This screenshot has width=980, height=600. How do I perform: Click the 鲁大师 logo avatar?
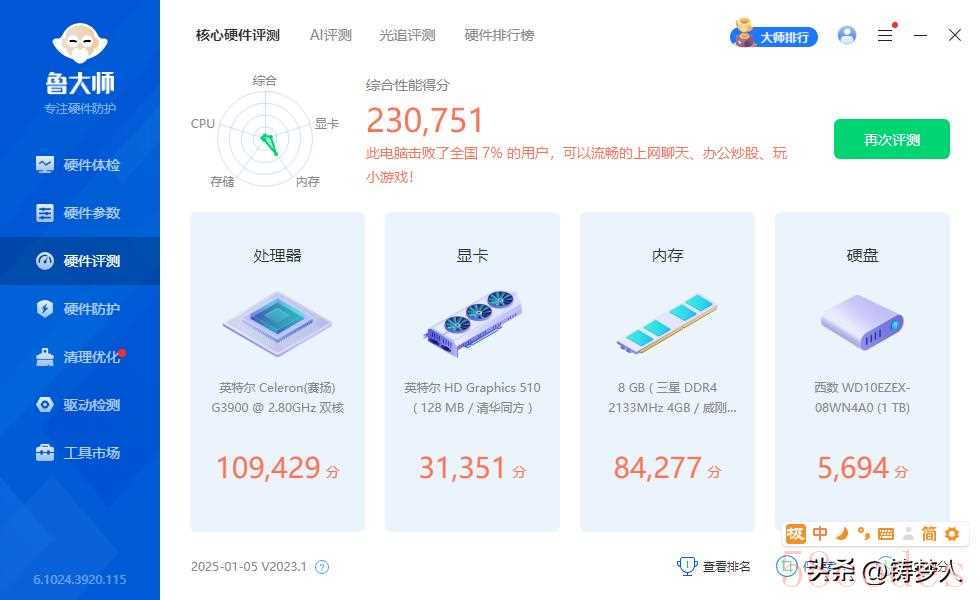tap(80, 43)
